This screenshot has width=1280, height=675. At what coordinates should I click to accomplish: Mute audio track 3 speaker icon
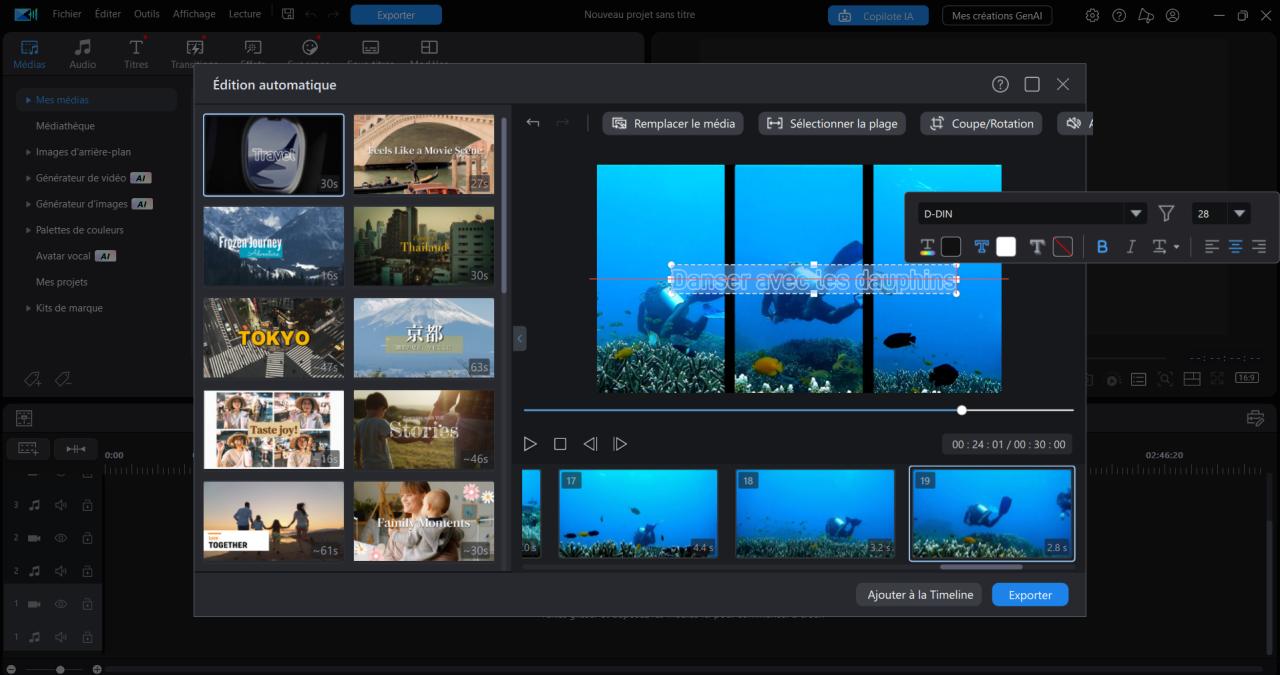tap(61, 506)
